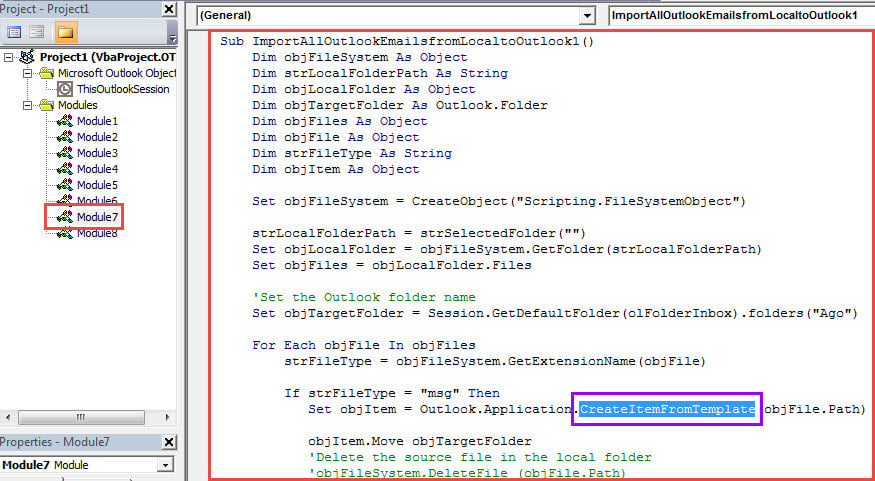Collapse the Microsoft Outlook Objects folder

tap(29, 73)
